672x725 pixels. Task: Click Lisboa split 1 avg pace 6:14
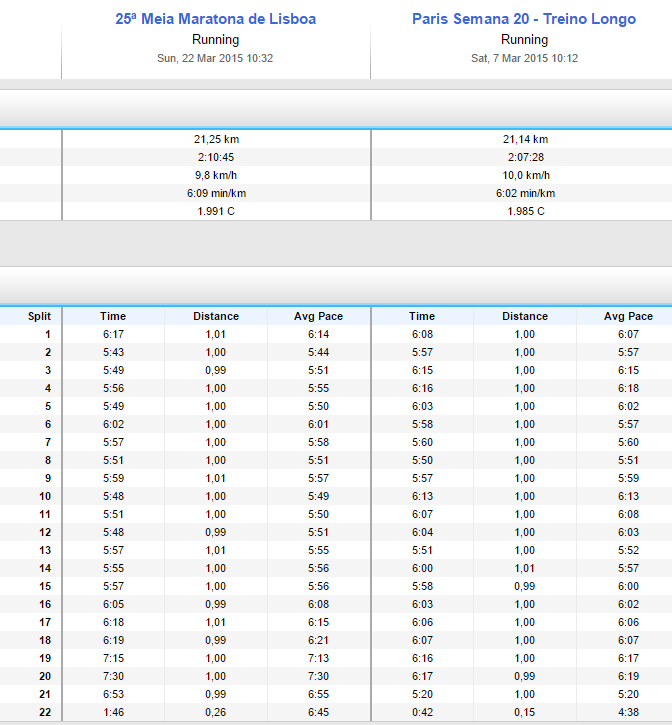pyautogui.click(x=319, y=334)
